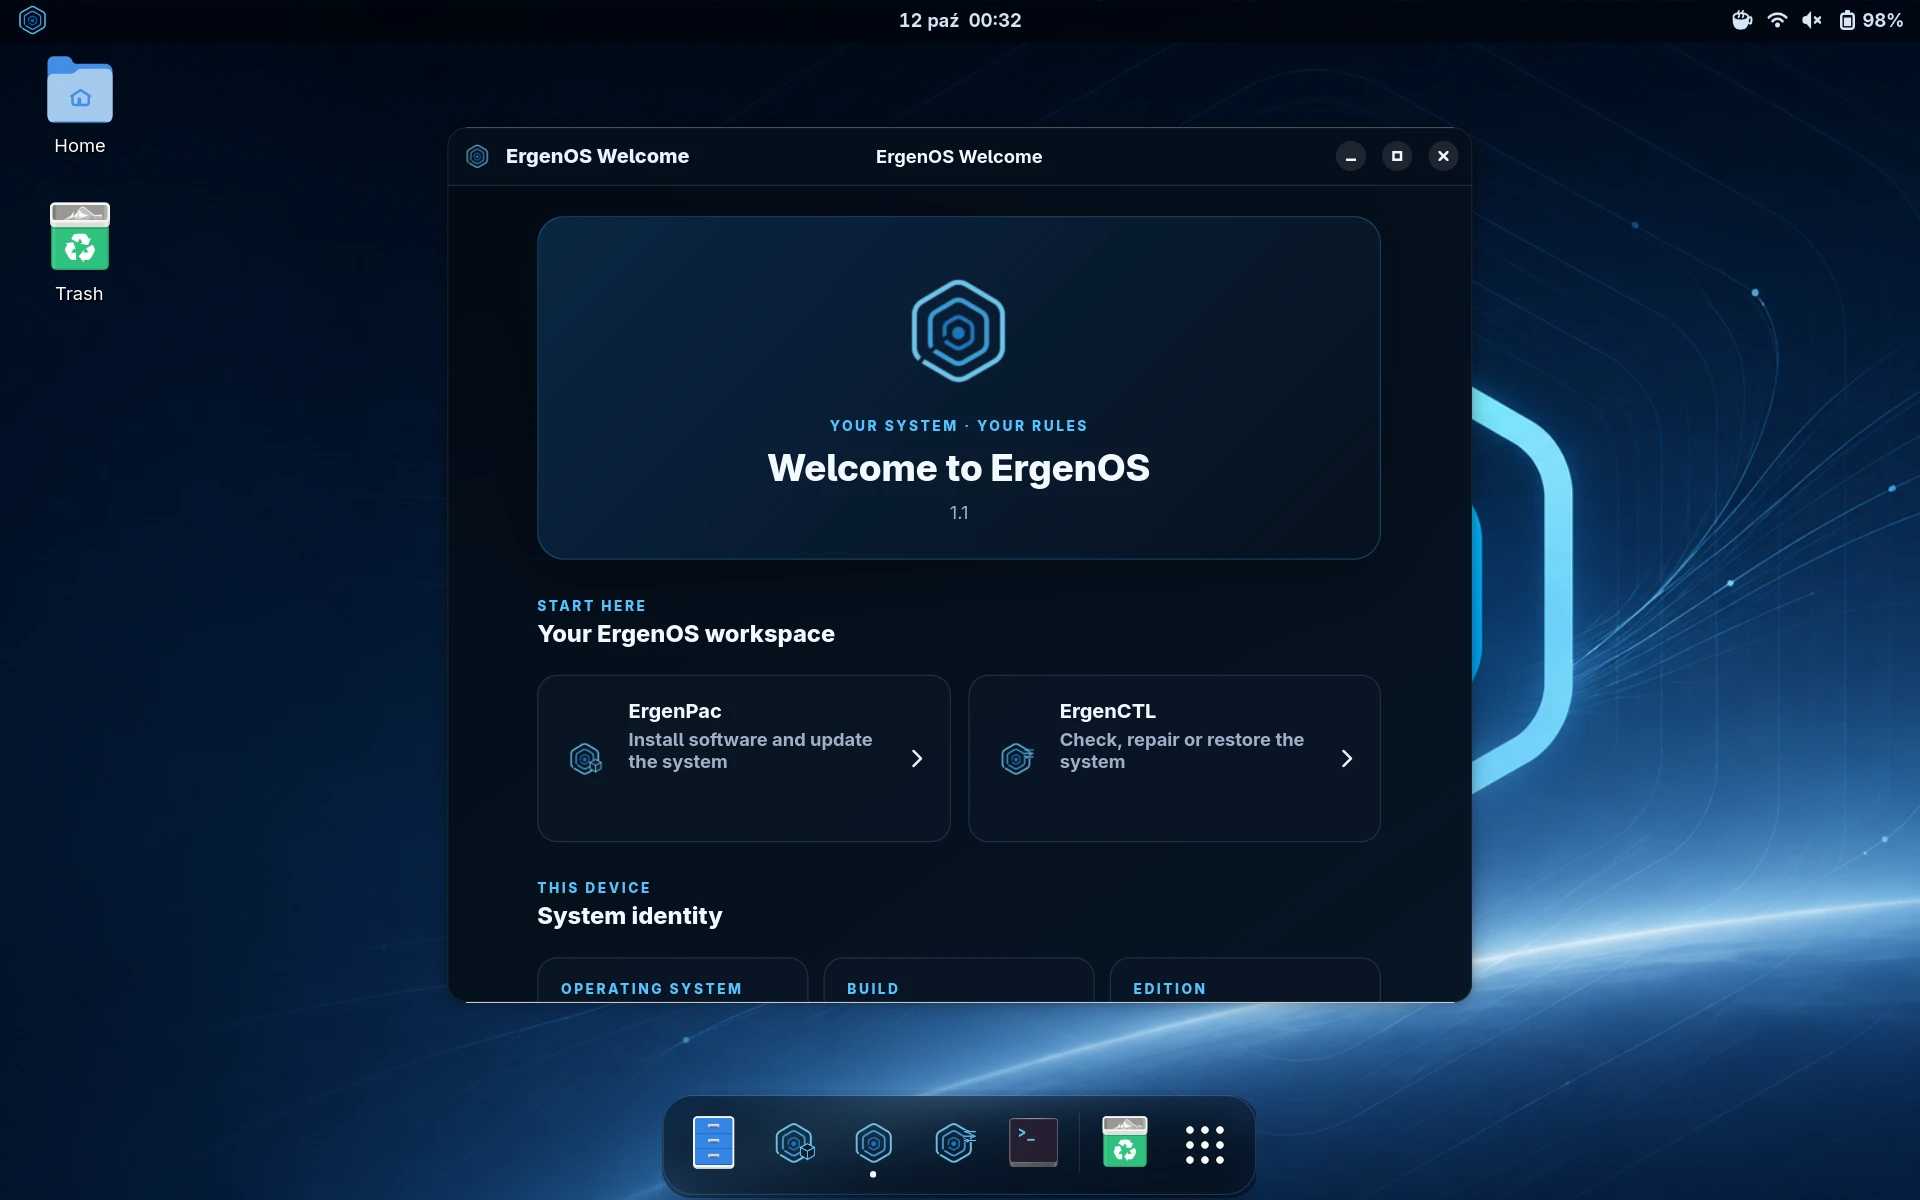Minimize the ErgenOS Welcome window
The width and height of the screenshot is (1920, 1200).
click(1351, 156)
